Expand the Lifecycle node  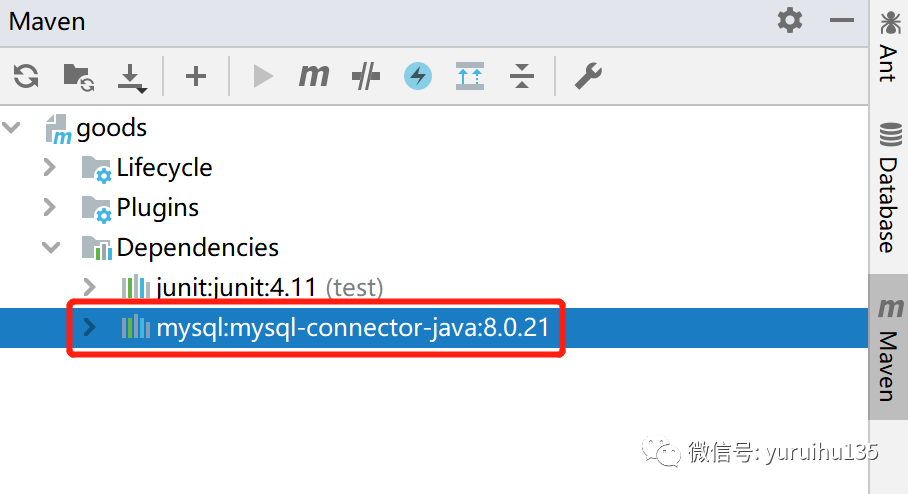(50, 167)
